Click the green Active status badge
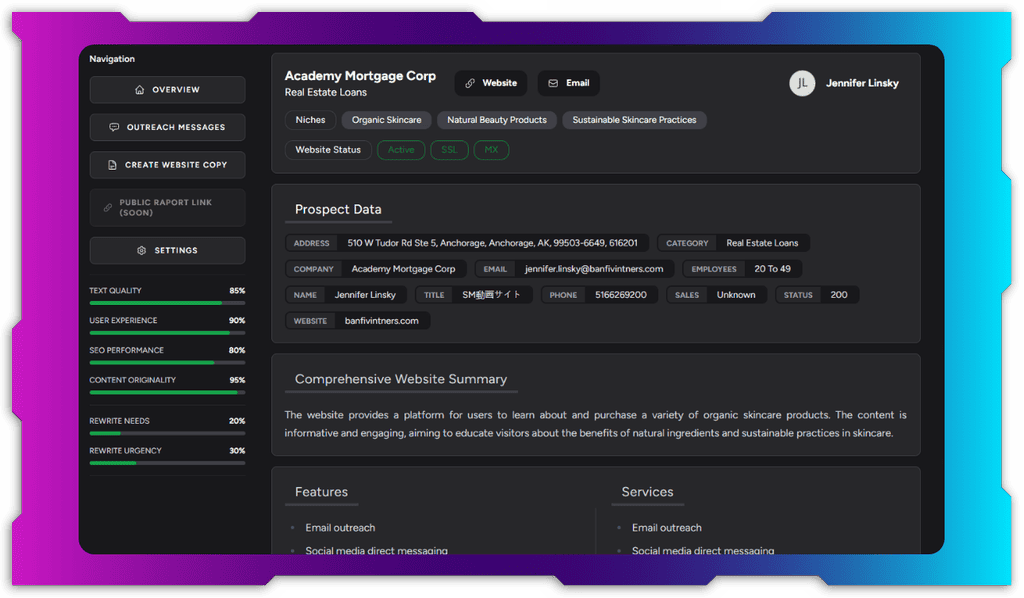This screenshot has height=598, width=1024. pyautogui.click(x=401, y=150)
